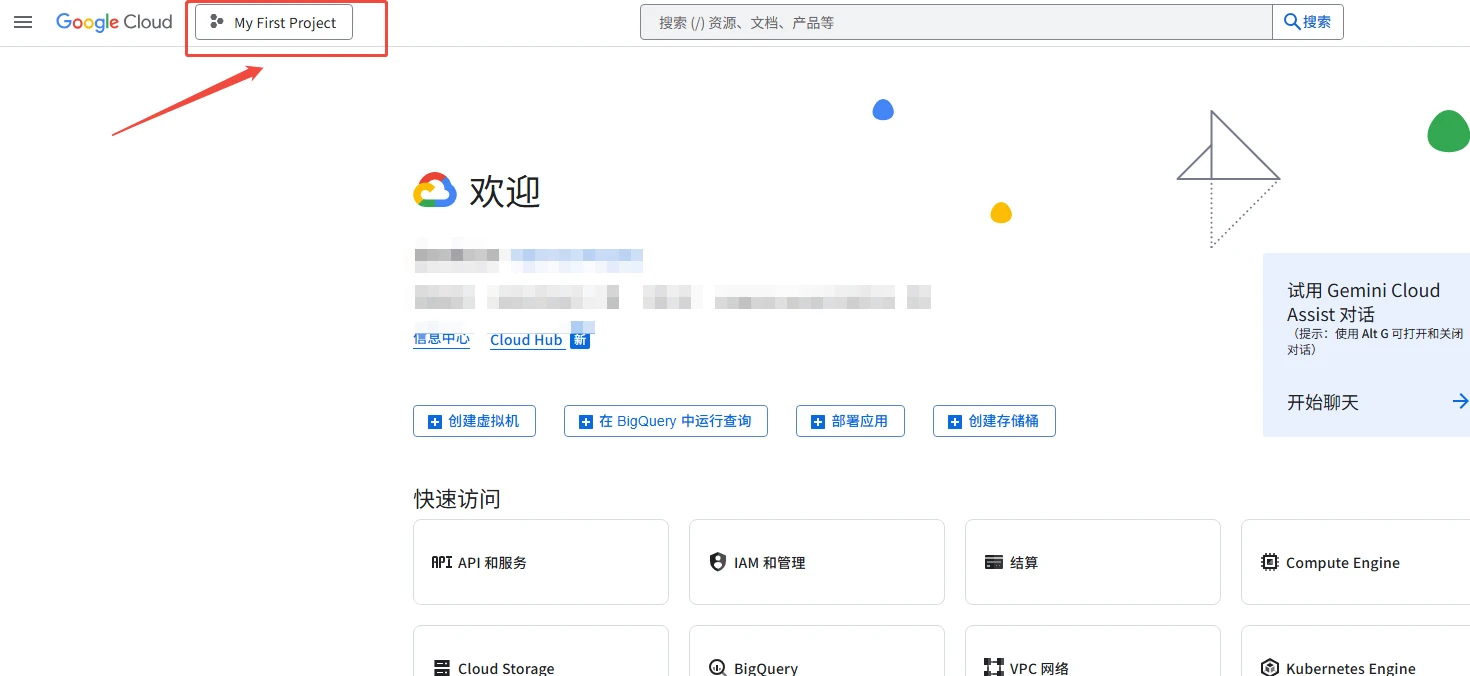Click 在 BigQuery 中运行查询 button
The height and width of the screenshot is (676, 1470).
tap(665, 421)
